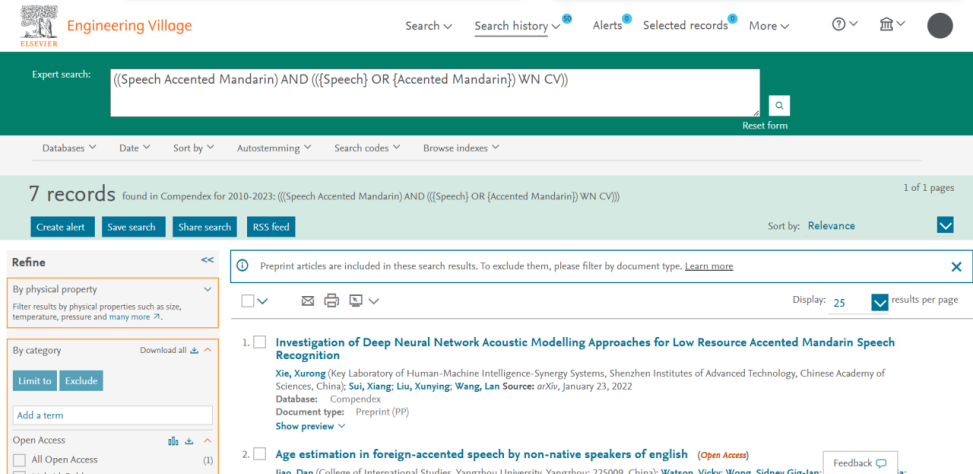Open the many more physical properties link
Image resolution: width=973 pixels, height=474 pixels.
[135, 317]
